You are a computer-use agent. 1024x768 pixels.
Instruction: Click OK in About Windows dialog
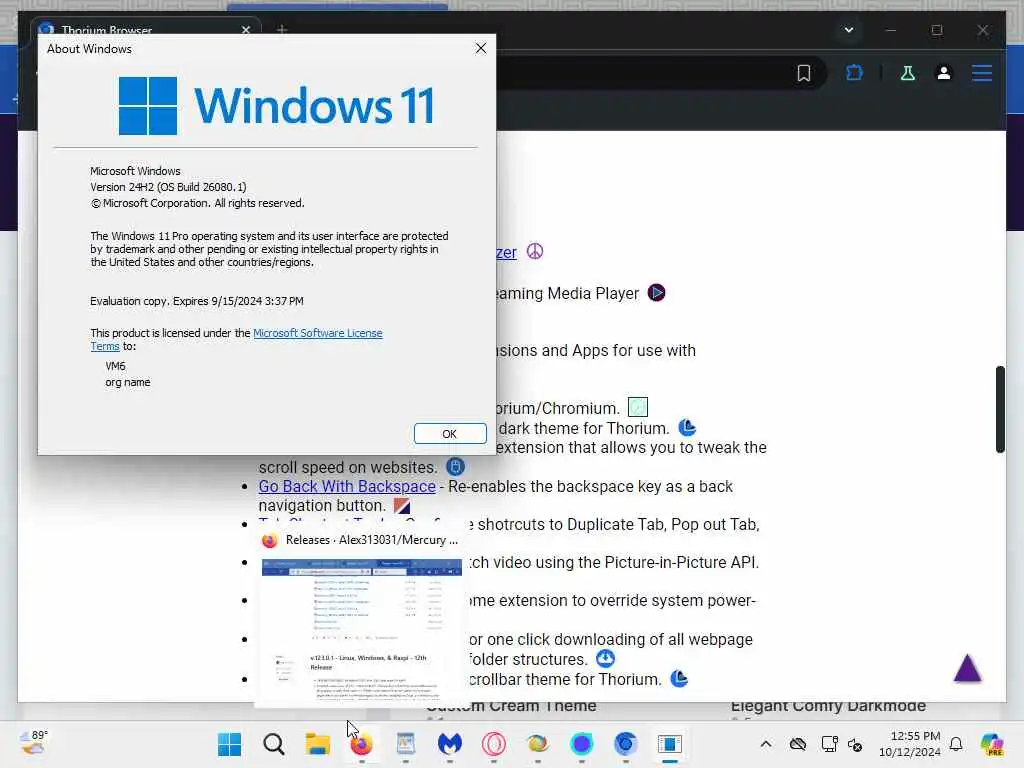click(x=450, y=434)
